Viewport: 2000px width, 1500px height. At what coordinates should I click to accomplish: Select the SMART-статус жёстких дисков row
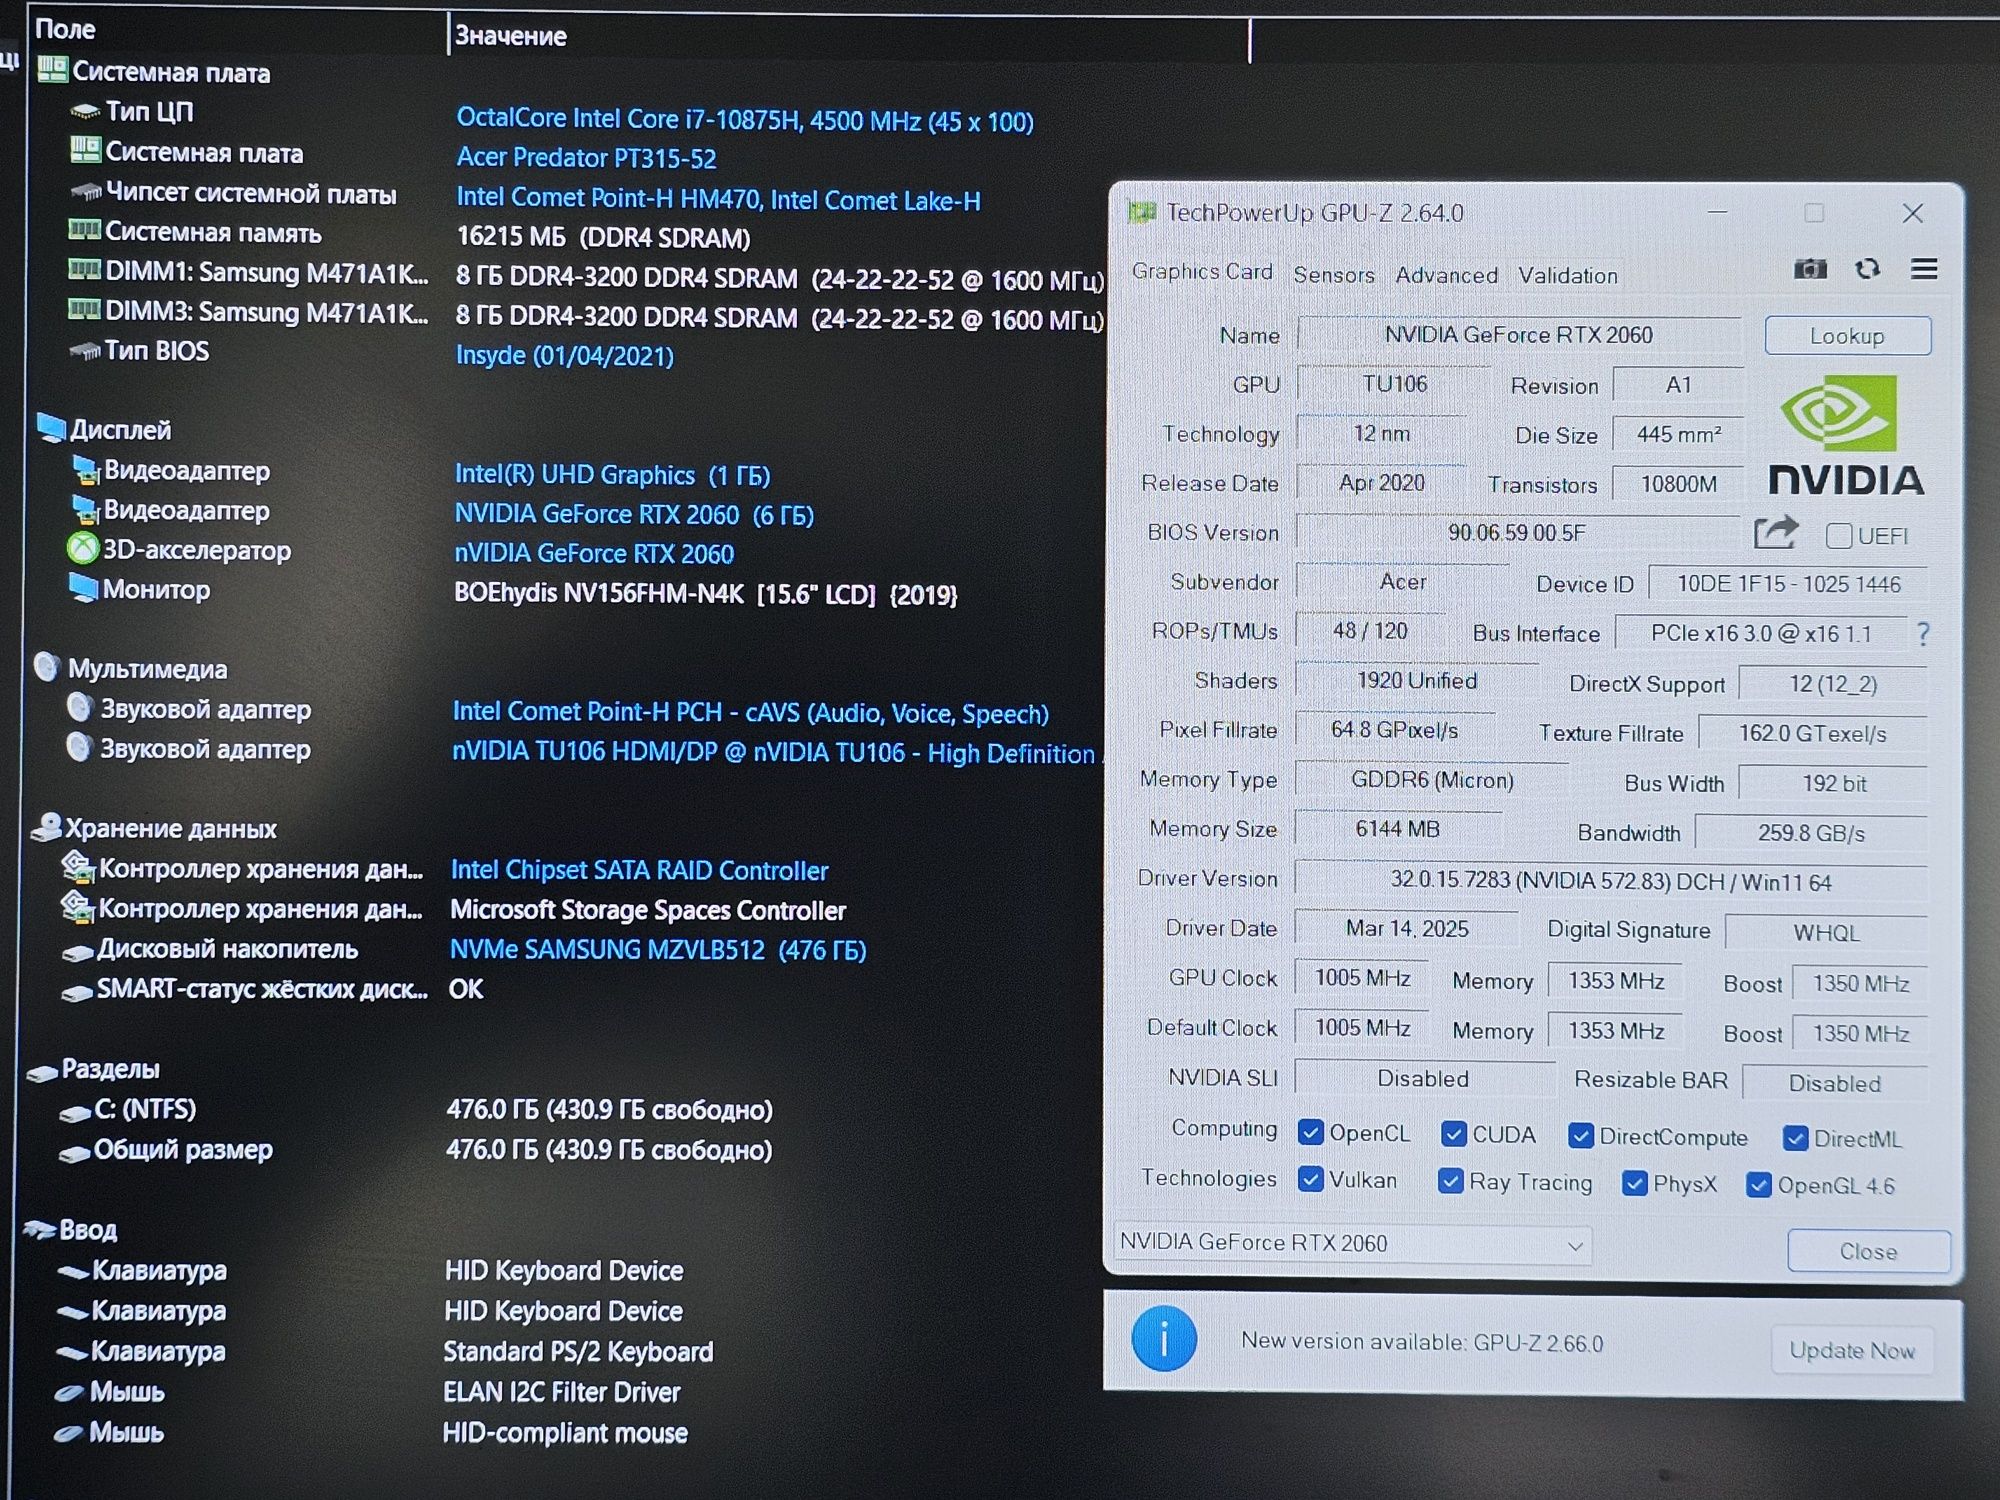273,989
